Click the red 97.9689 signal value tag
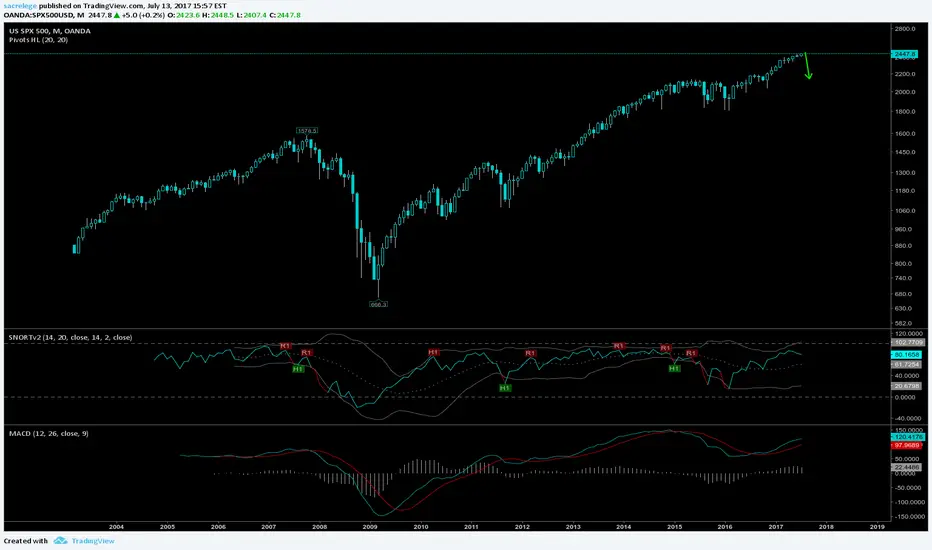Viewport: 932px width, 550px height. click(x=906, y=445)
